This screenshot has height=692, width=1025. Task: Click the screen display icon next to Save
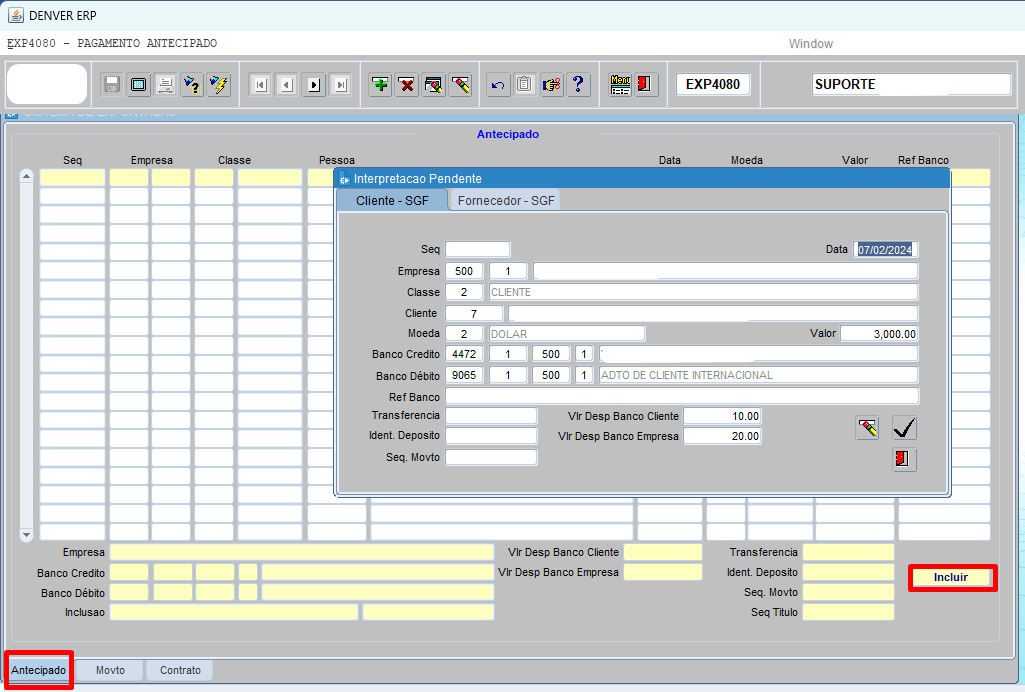pos(139,84)
